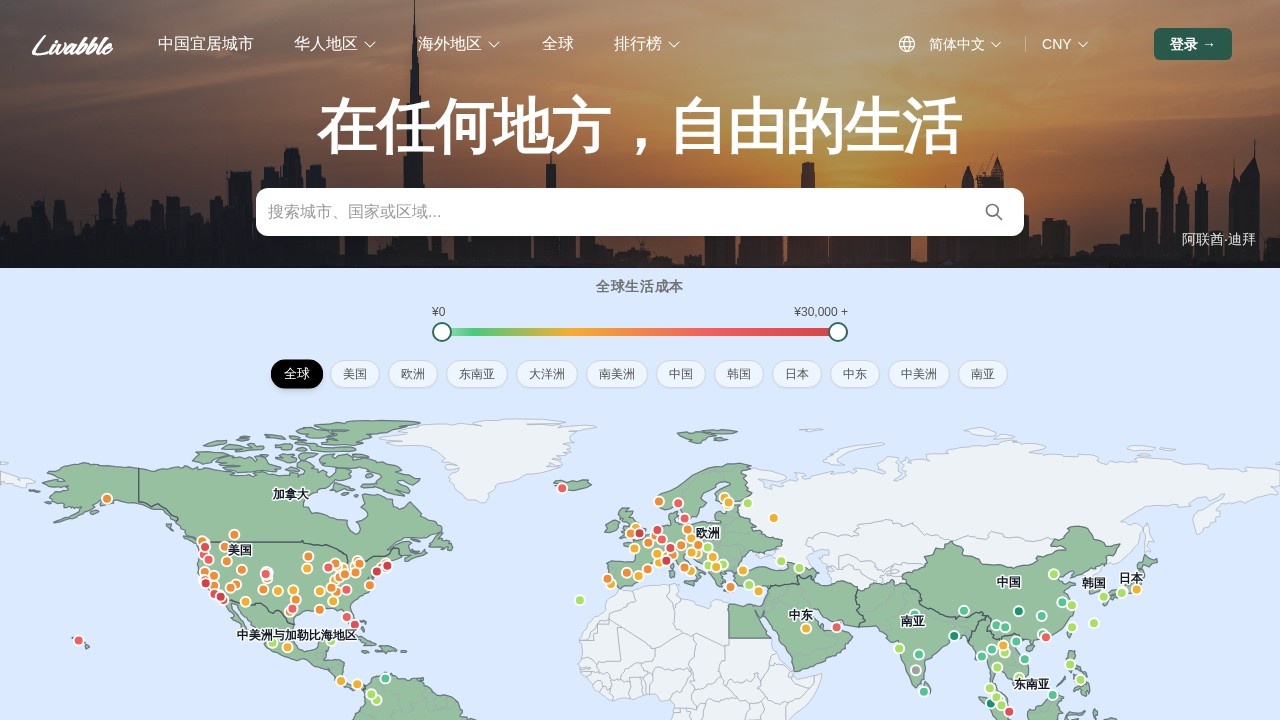Click the 加拿大 map label

tap(290, 493)
